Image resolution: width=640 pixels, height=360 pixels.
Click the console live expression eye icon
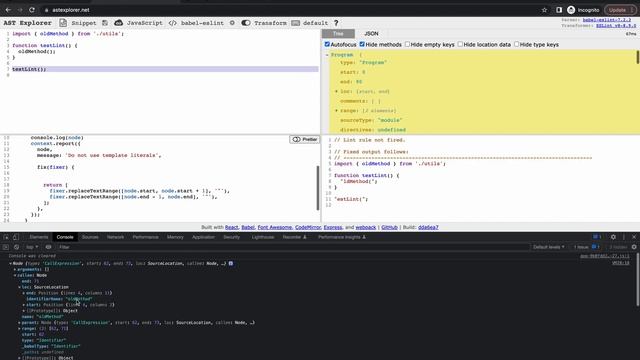[x=48, y=247]
